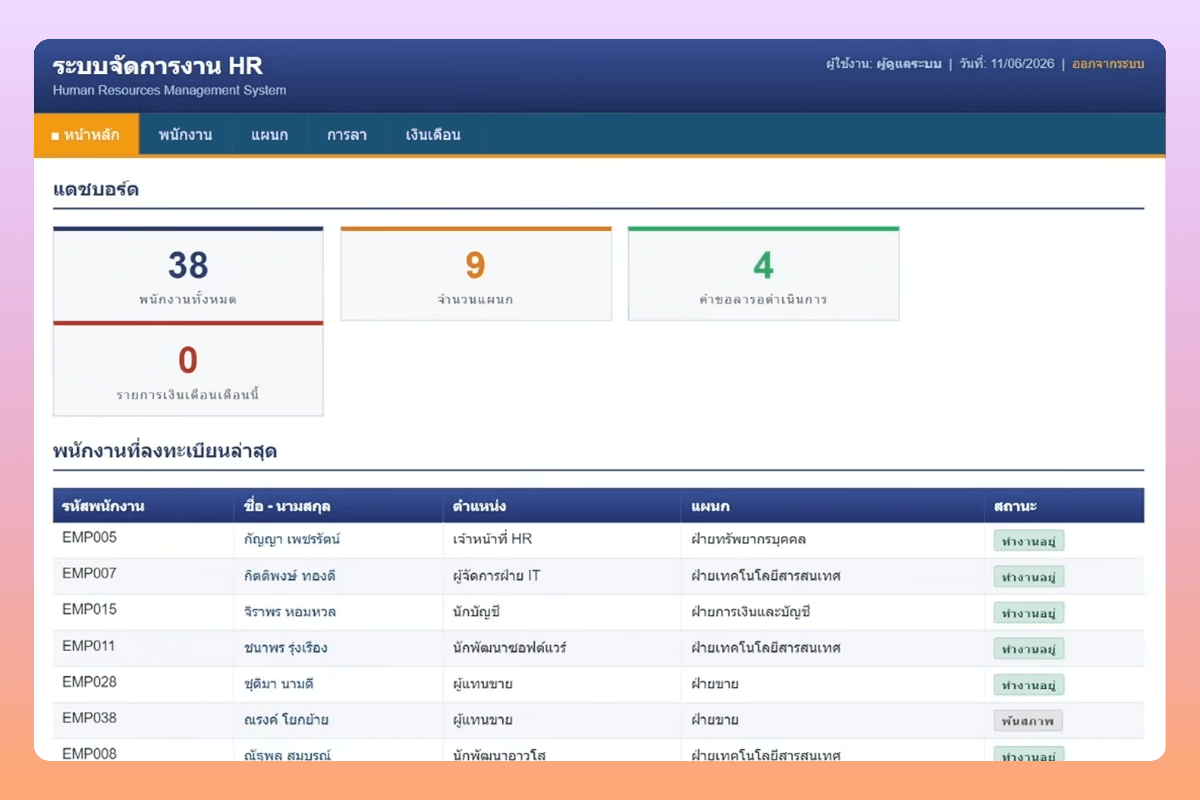Open employee ธนาพร รุ่งเรือง name link
Screen dimensions: 1200x800
point(286,647)
